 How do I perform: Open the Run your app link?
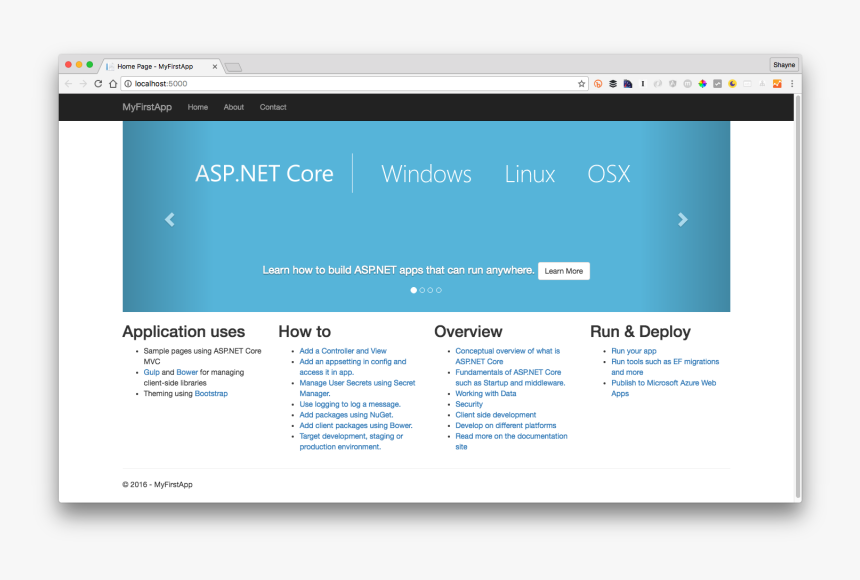pyautogui.click(x=633, y=351)
